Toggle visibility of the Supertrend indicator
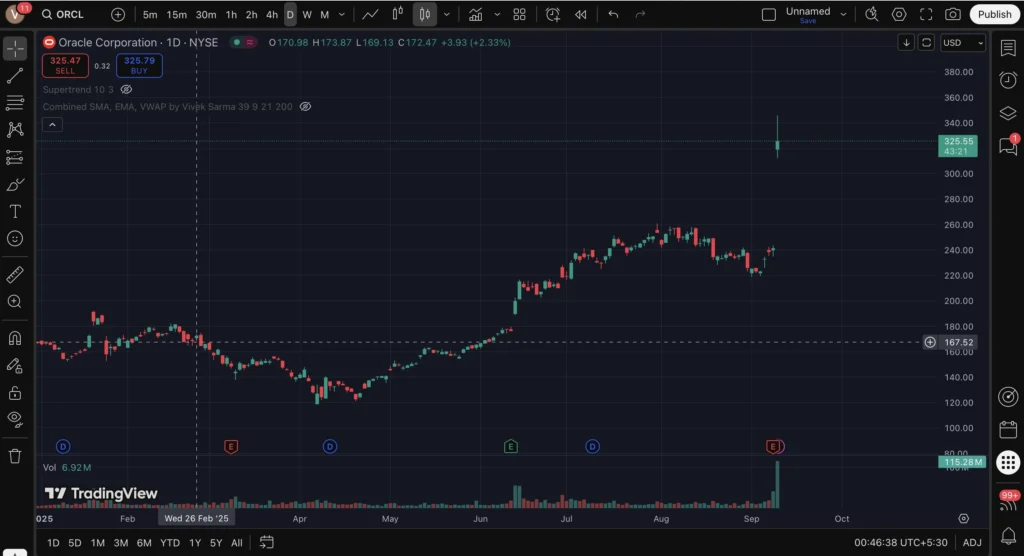Viewport: 1024px width, 556px height. (126, 89)
